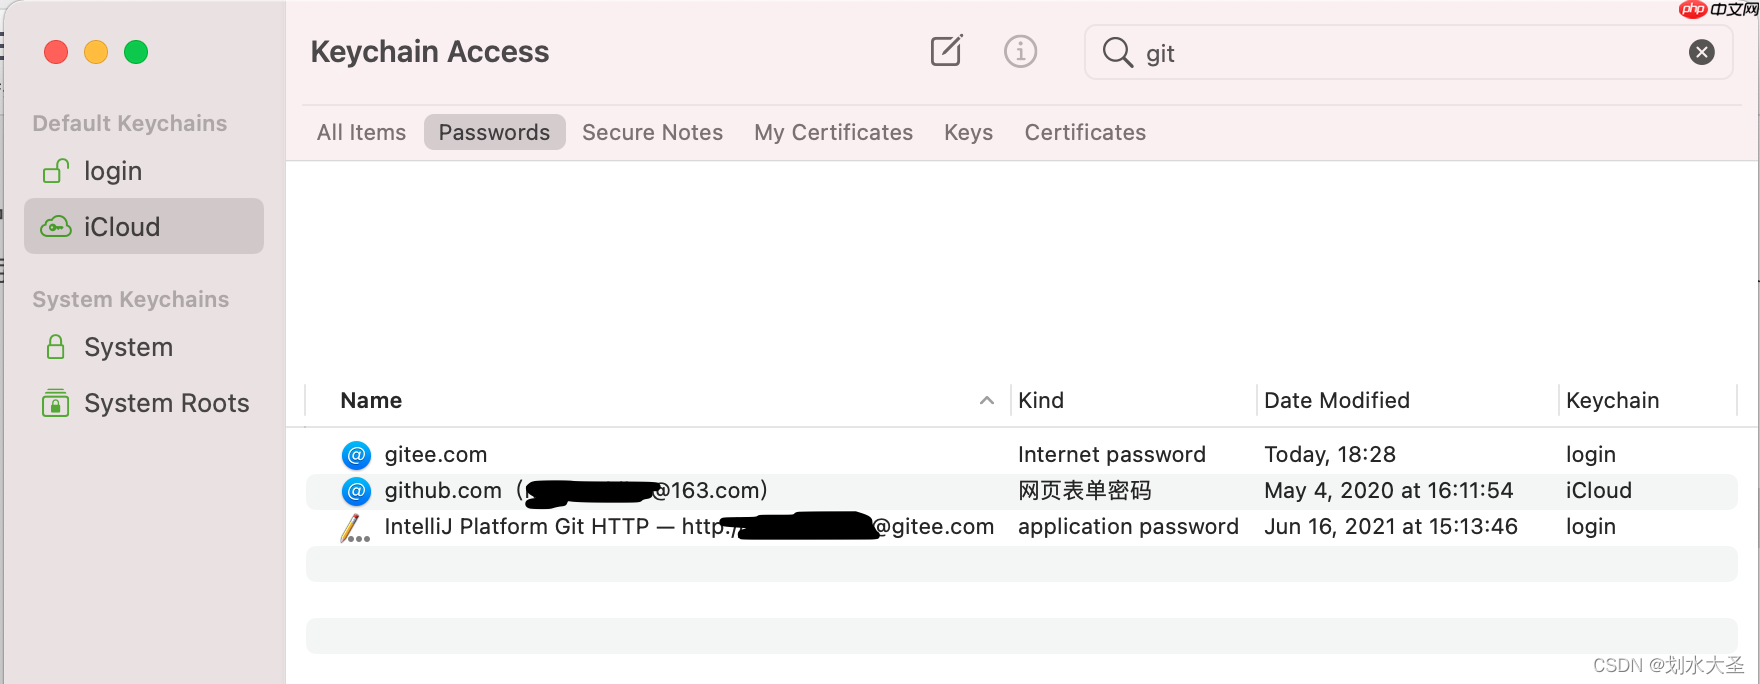Click the System Roots keychain icon
The image size is (1760, 684).
[56, 403]
